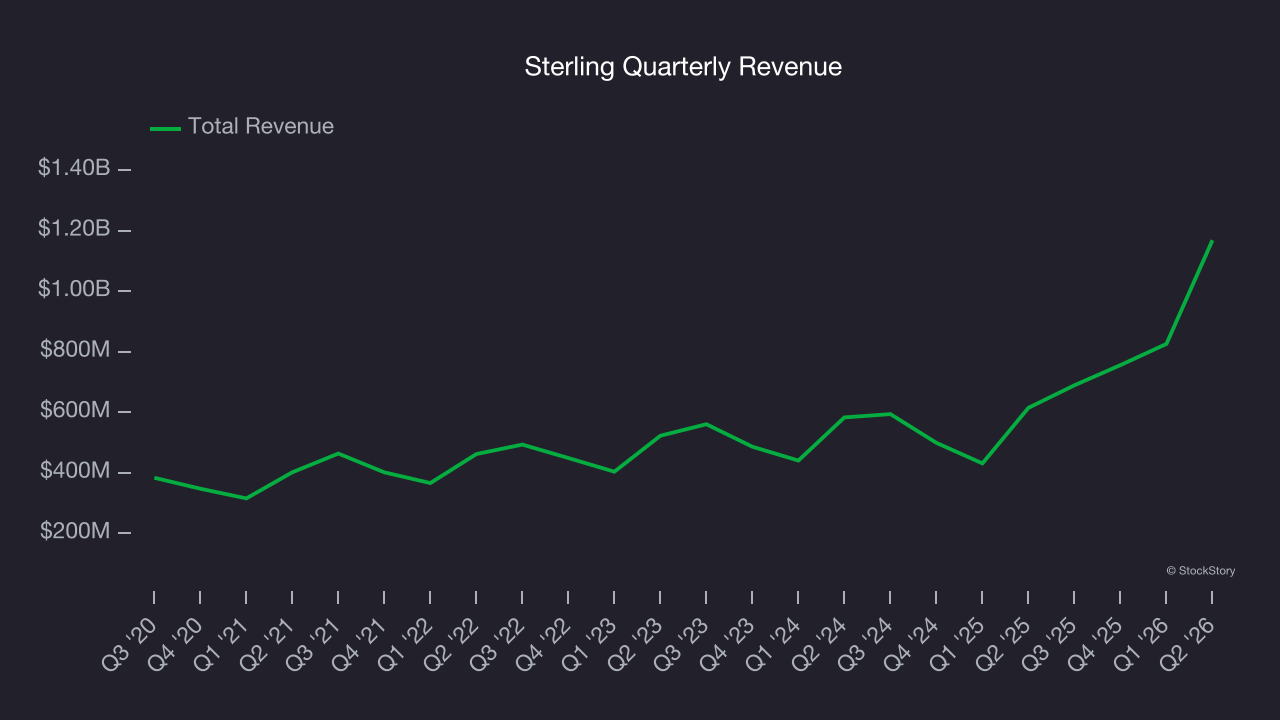The height and width of the screenshot is (720, 1280).
Task: Pick the "Q2 '21" x-axis label
Action: (x=269, y=643)
